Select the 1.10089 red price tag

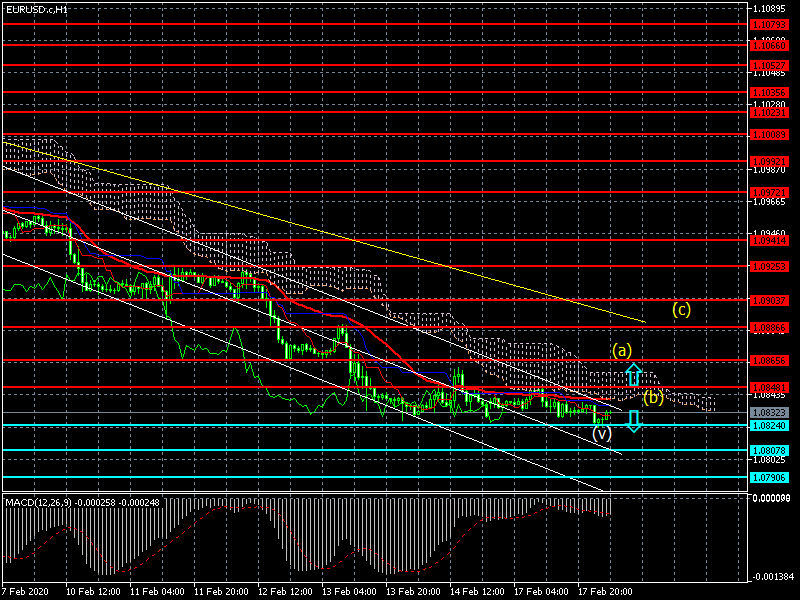click(x=770, y=135)
